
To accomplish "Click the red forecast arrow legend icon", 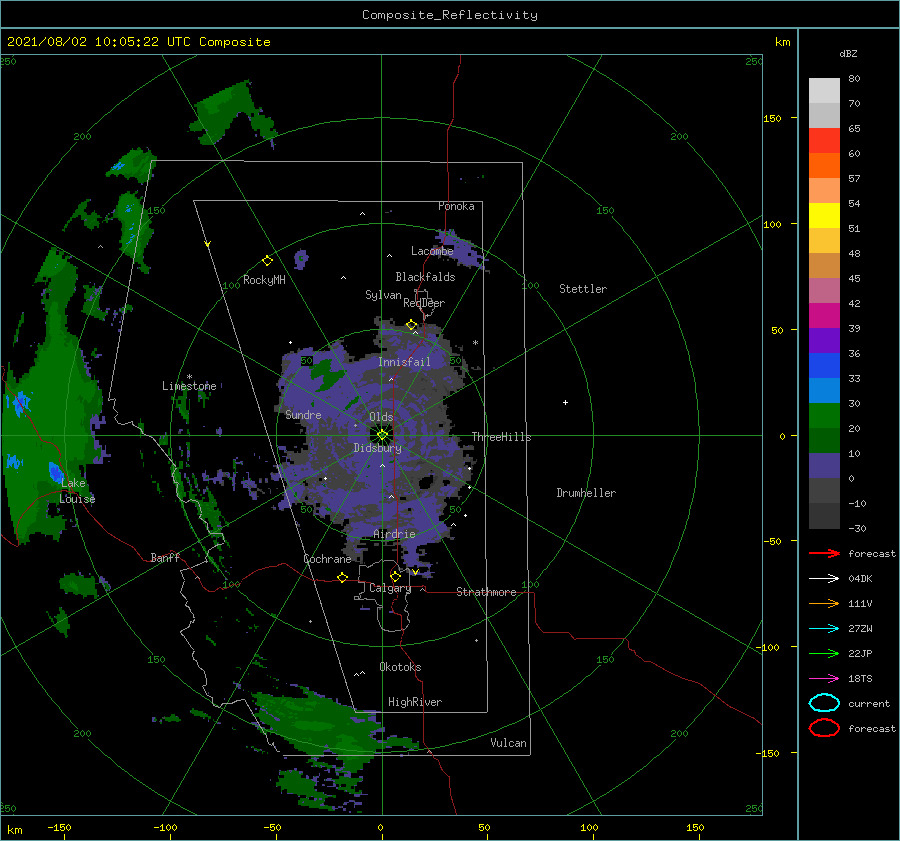I will (x=824, y=553).
